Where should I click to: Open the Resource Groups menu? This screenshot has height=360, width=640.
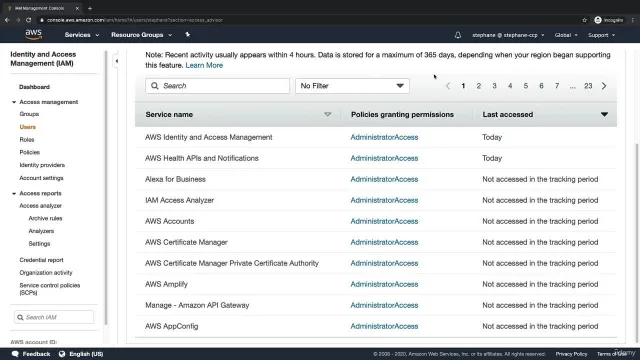tap(141, 35)
